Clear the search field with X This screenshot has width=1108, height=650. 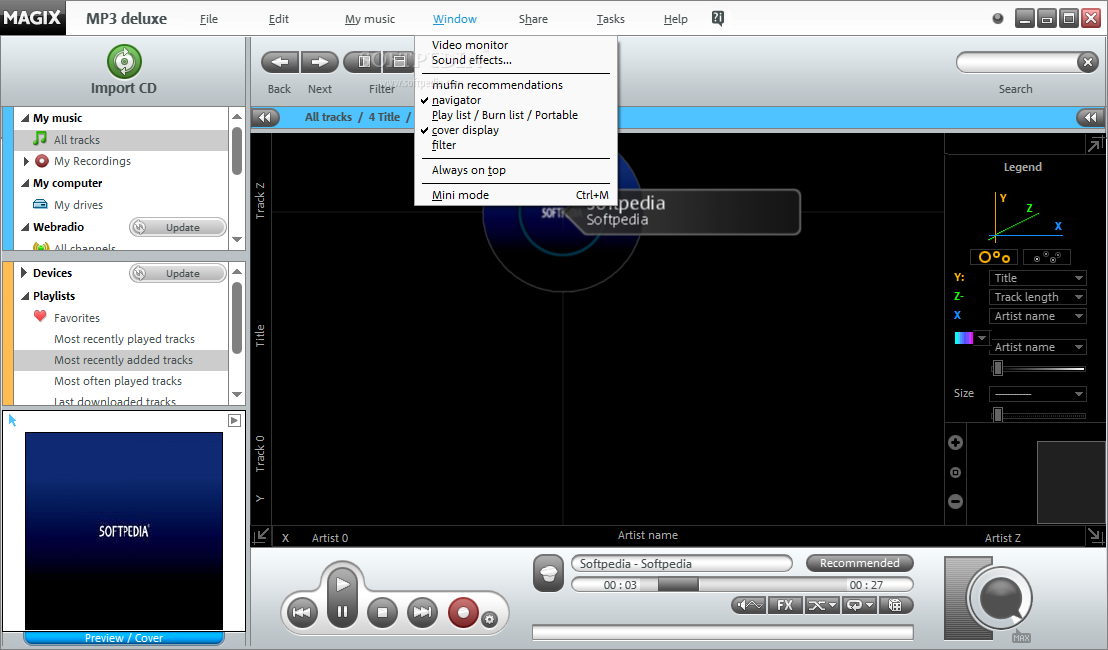tap(1088, 62)
